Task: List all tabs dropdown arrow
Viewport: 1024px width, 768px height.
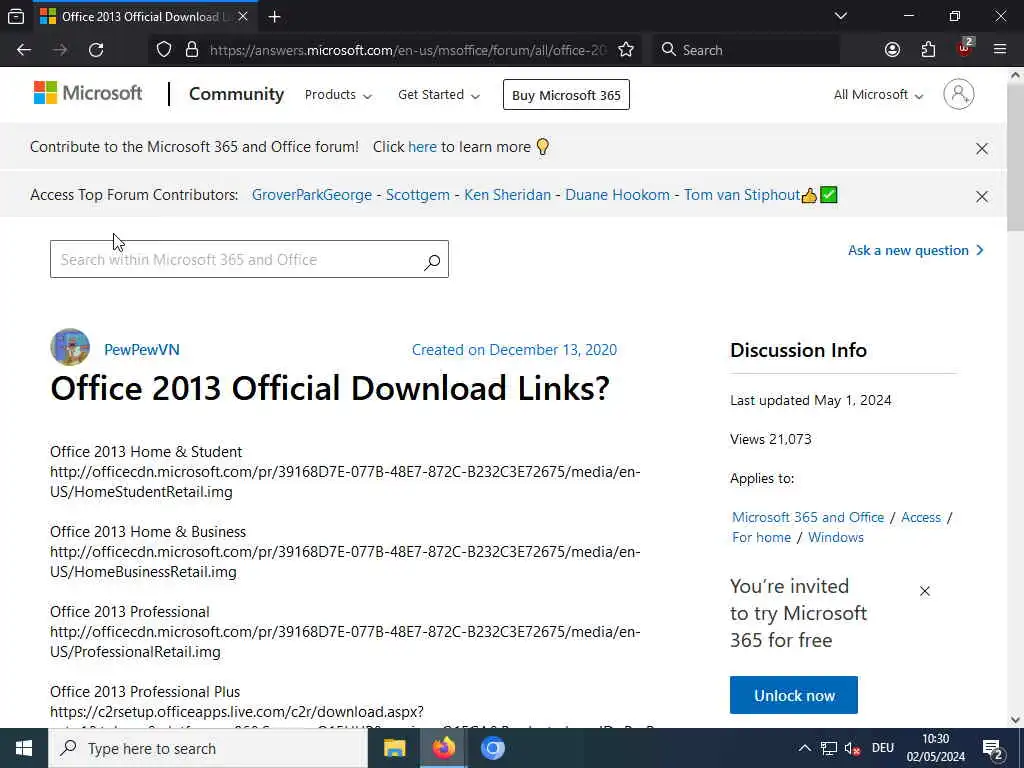Action: tap(840, 16)
